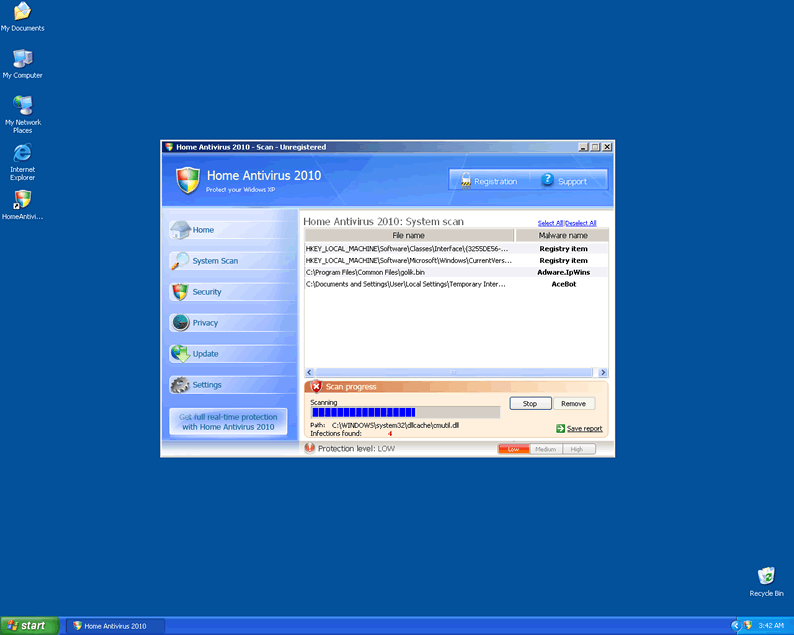The height and width of the screenshot is (635, 794).
Task: Open Settings via the gear icon
Action: pos(180,385)
